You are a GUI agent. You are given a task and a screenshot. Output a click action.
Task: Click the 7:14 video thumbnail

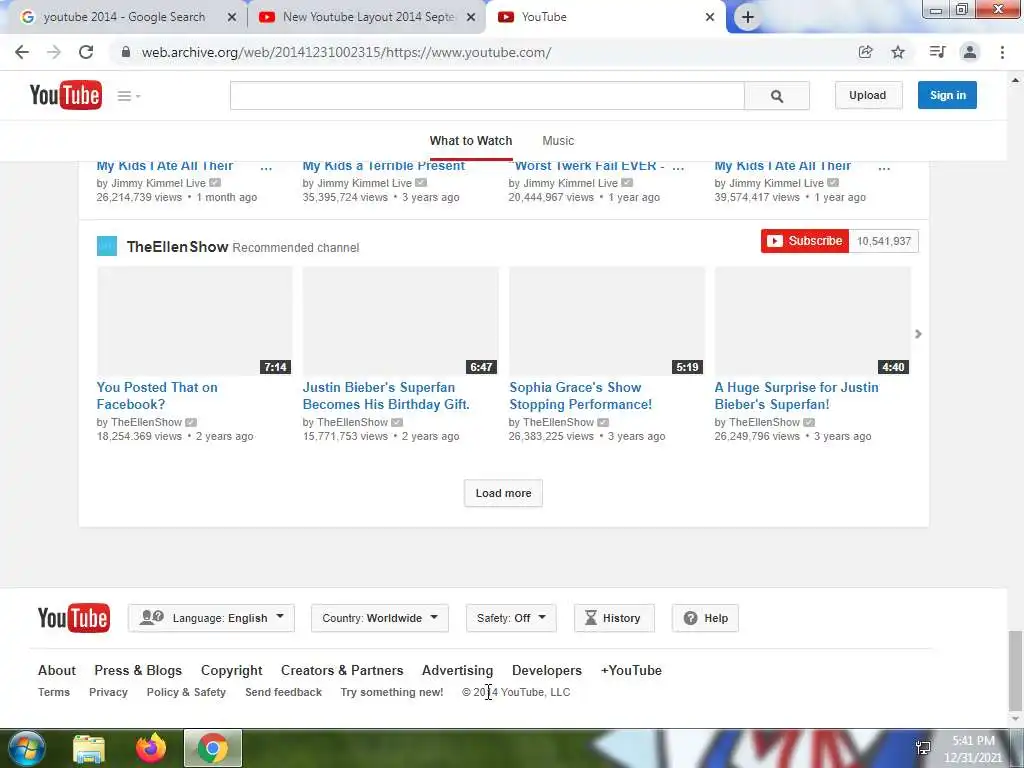(x=195, y=321)
